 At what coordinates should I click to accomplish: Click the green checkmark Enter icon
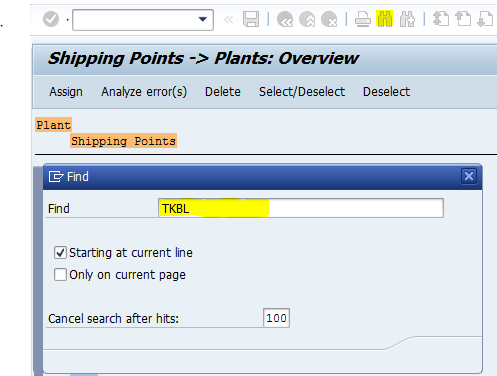(51, 19)
